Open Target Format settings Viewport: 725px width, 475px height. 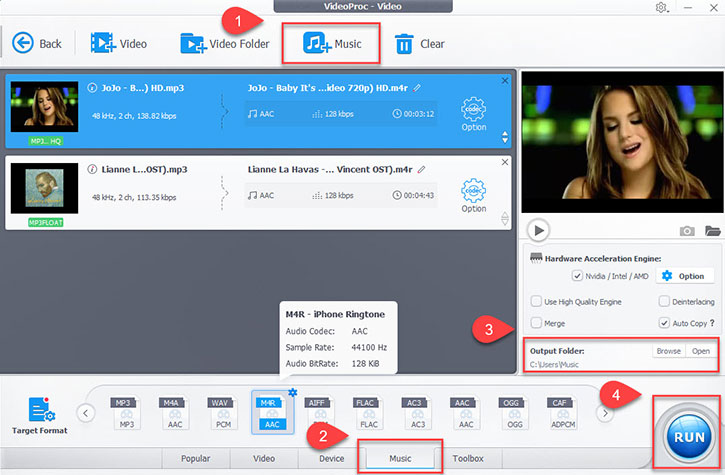[x=40, y=416]
